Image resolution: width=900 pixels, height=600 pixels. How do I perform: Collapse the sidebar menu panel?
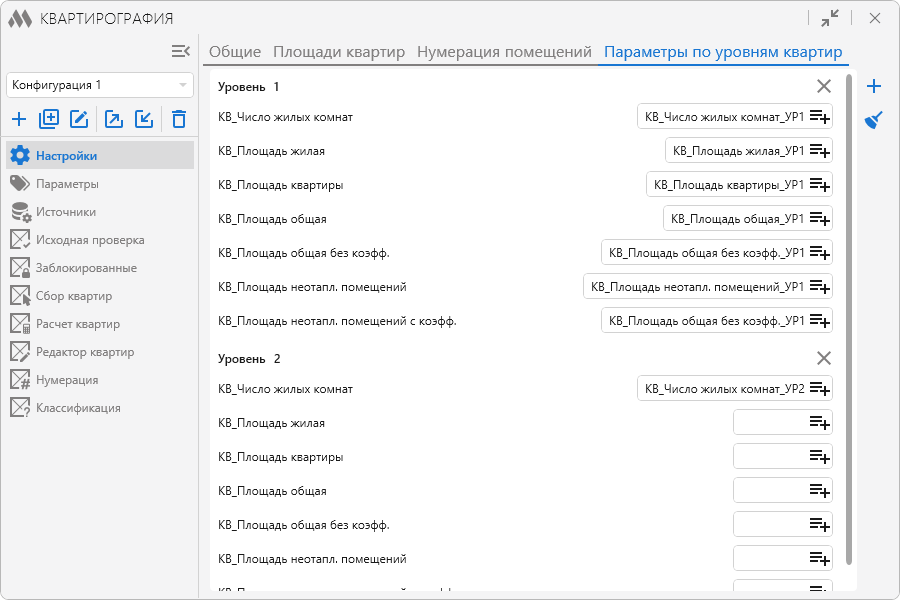tap(180, 51)
